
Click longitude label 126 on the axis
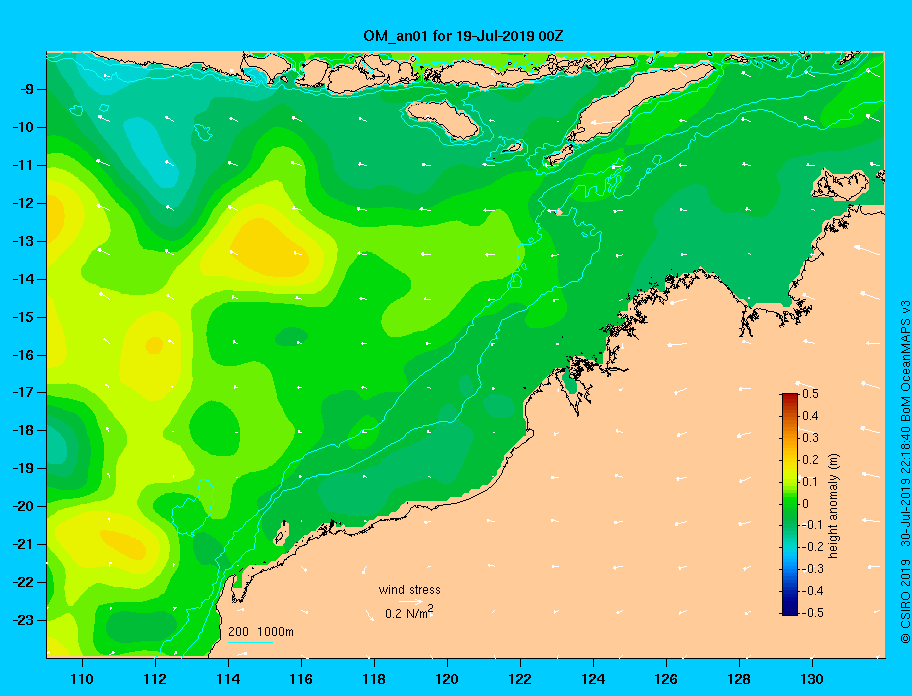666,679
